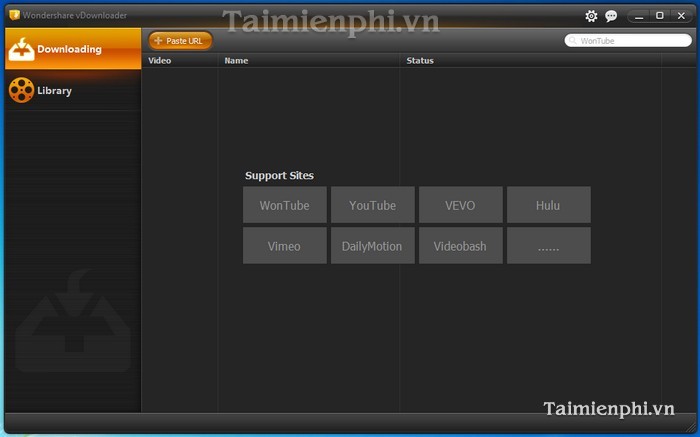The image size is (700, 437).
Task: Open the WonTube support site tile
Action: coord(285,205)
